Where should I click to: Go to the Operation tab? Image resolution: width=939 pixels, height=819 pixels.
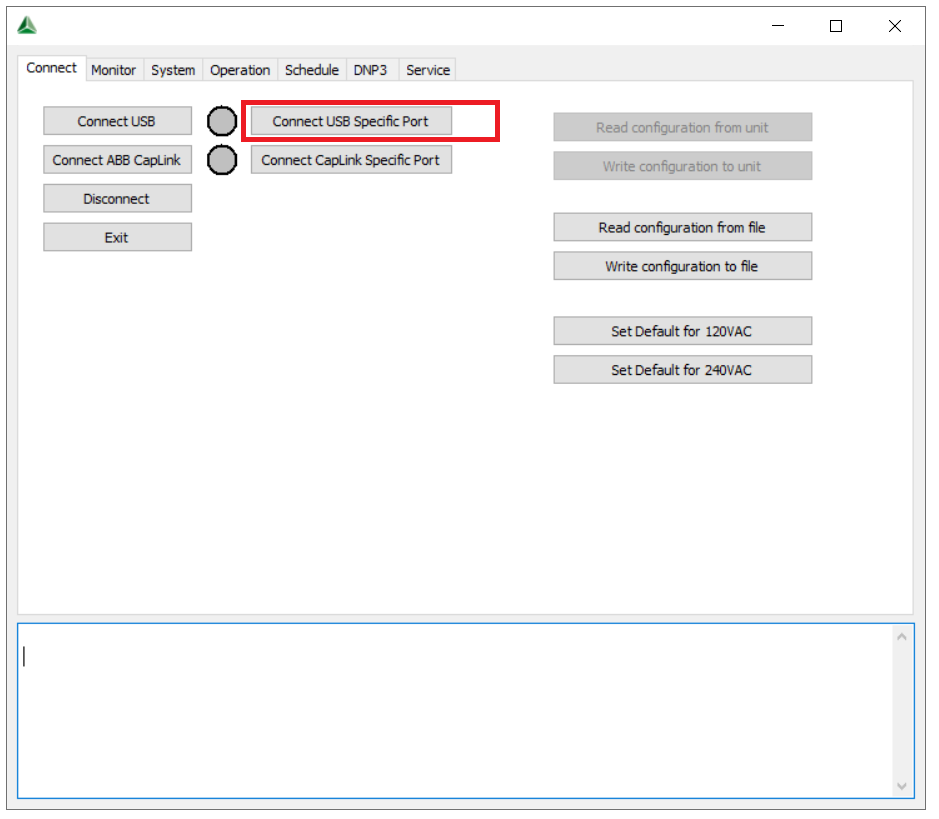click(240, 70)
